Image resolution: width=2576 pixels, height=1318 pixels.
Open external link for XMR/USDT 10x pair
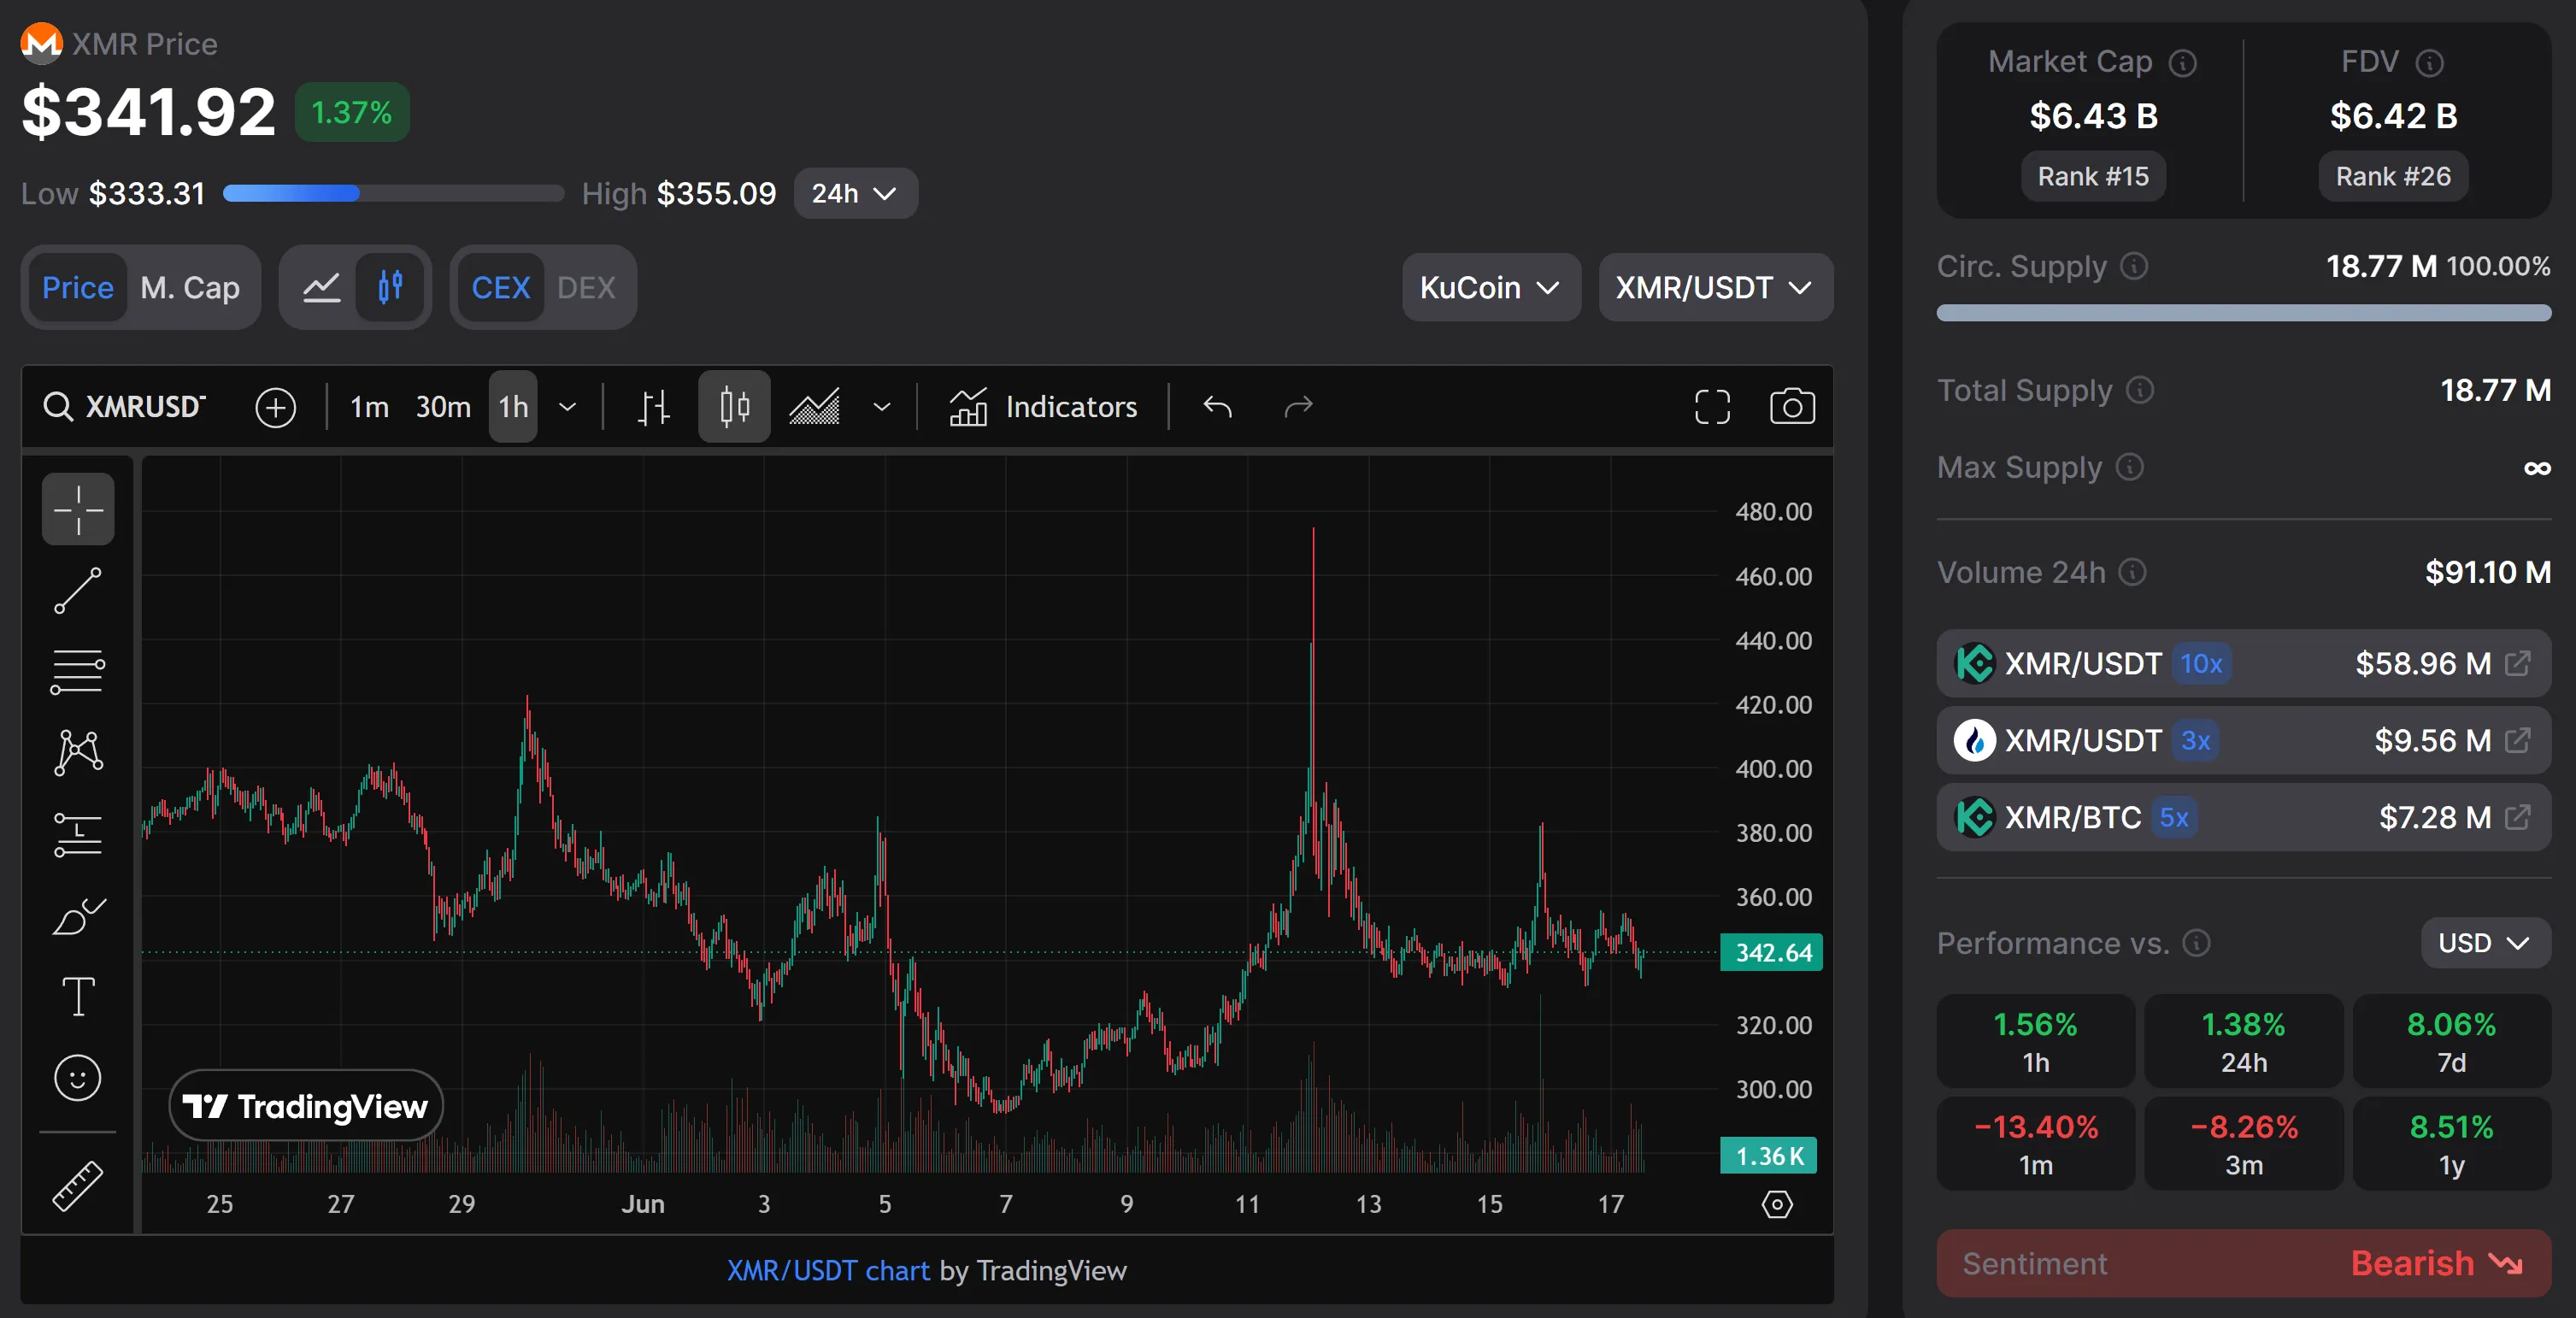tap(2517, 663)
